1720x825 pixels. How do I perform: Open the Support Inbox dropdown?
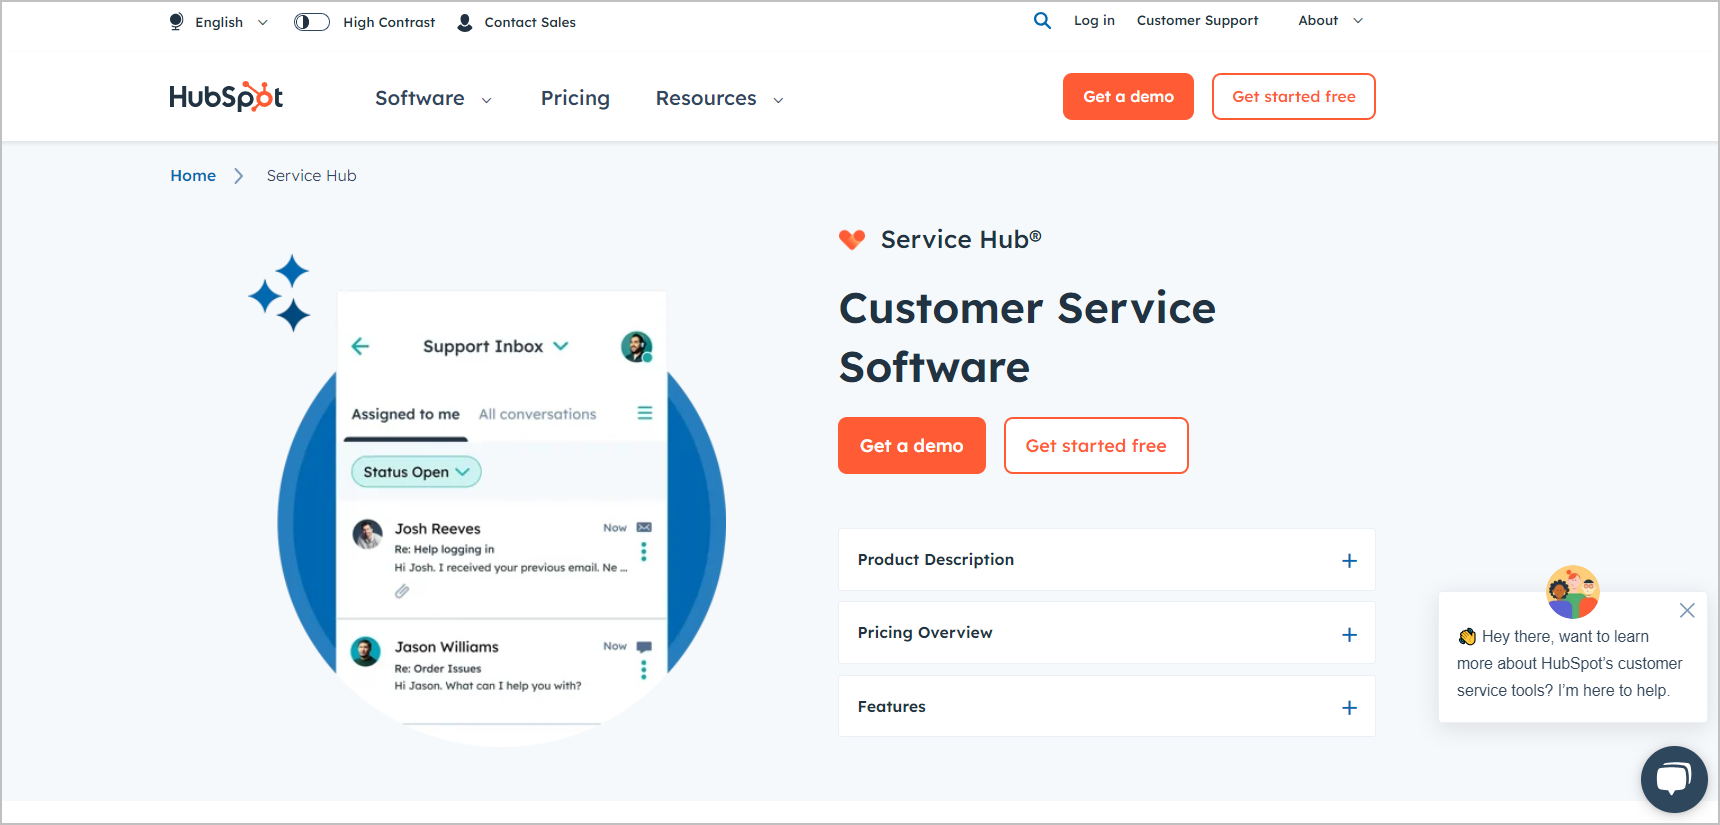496,346
